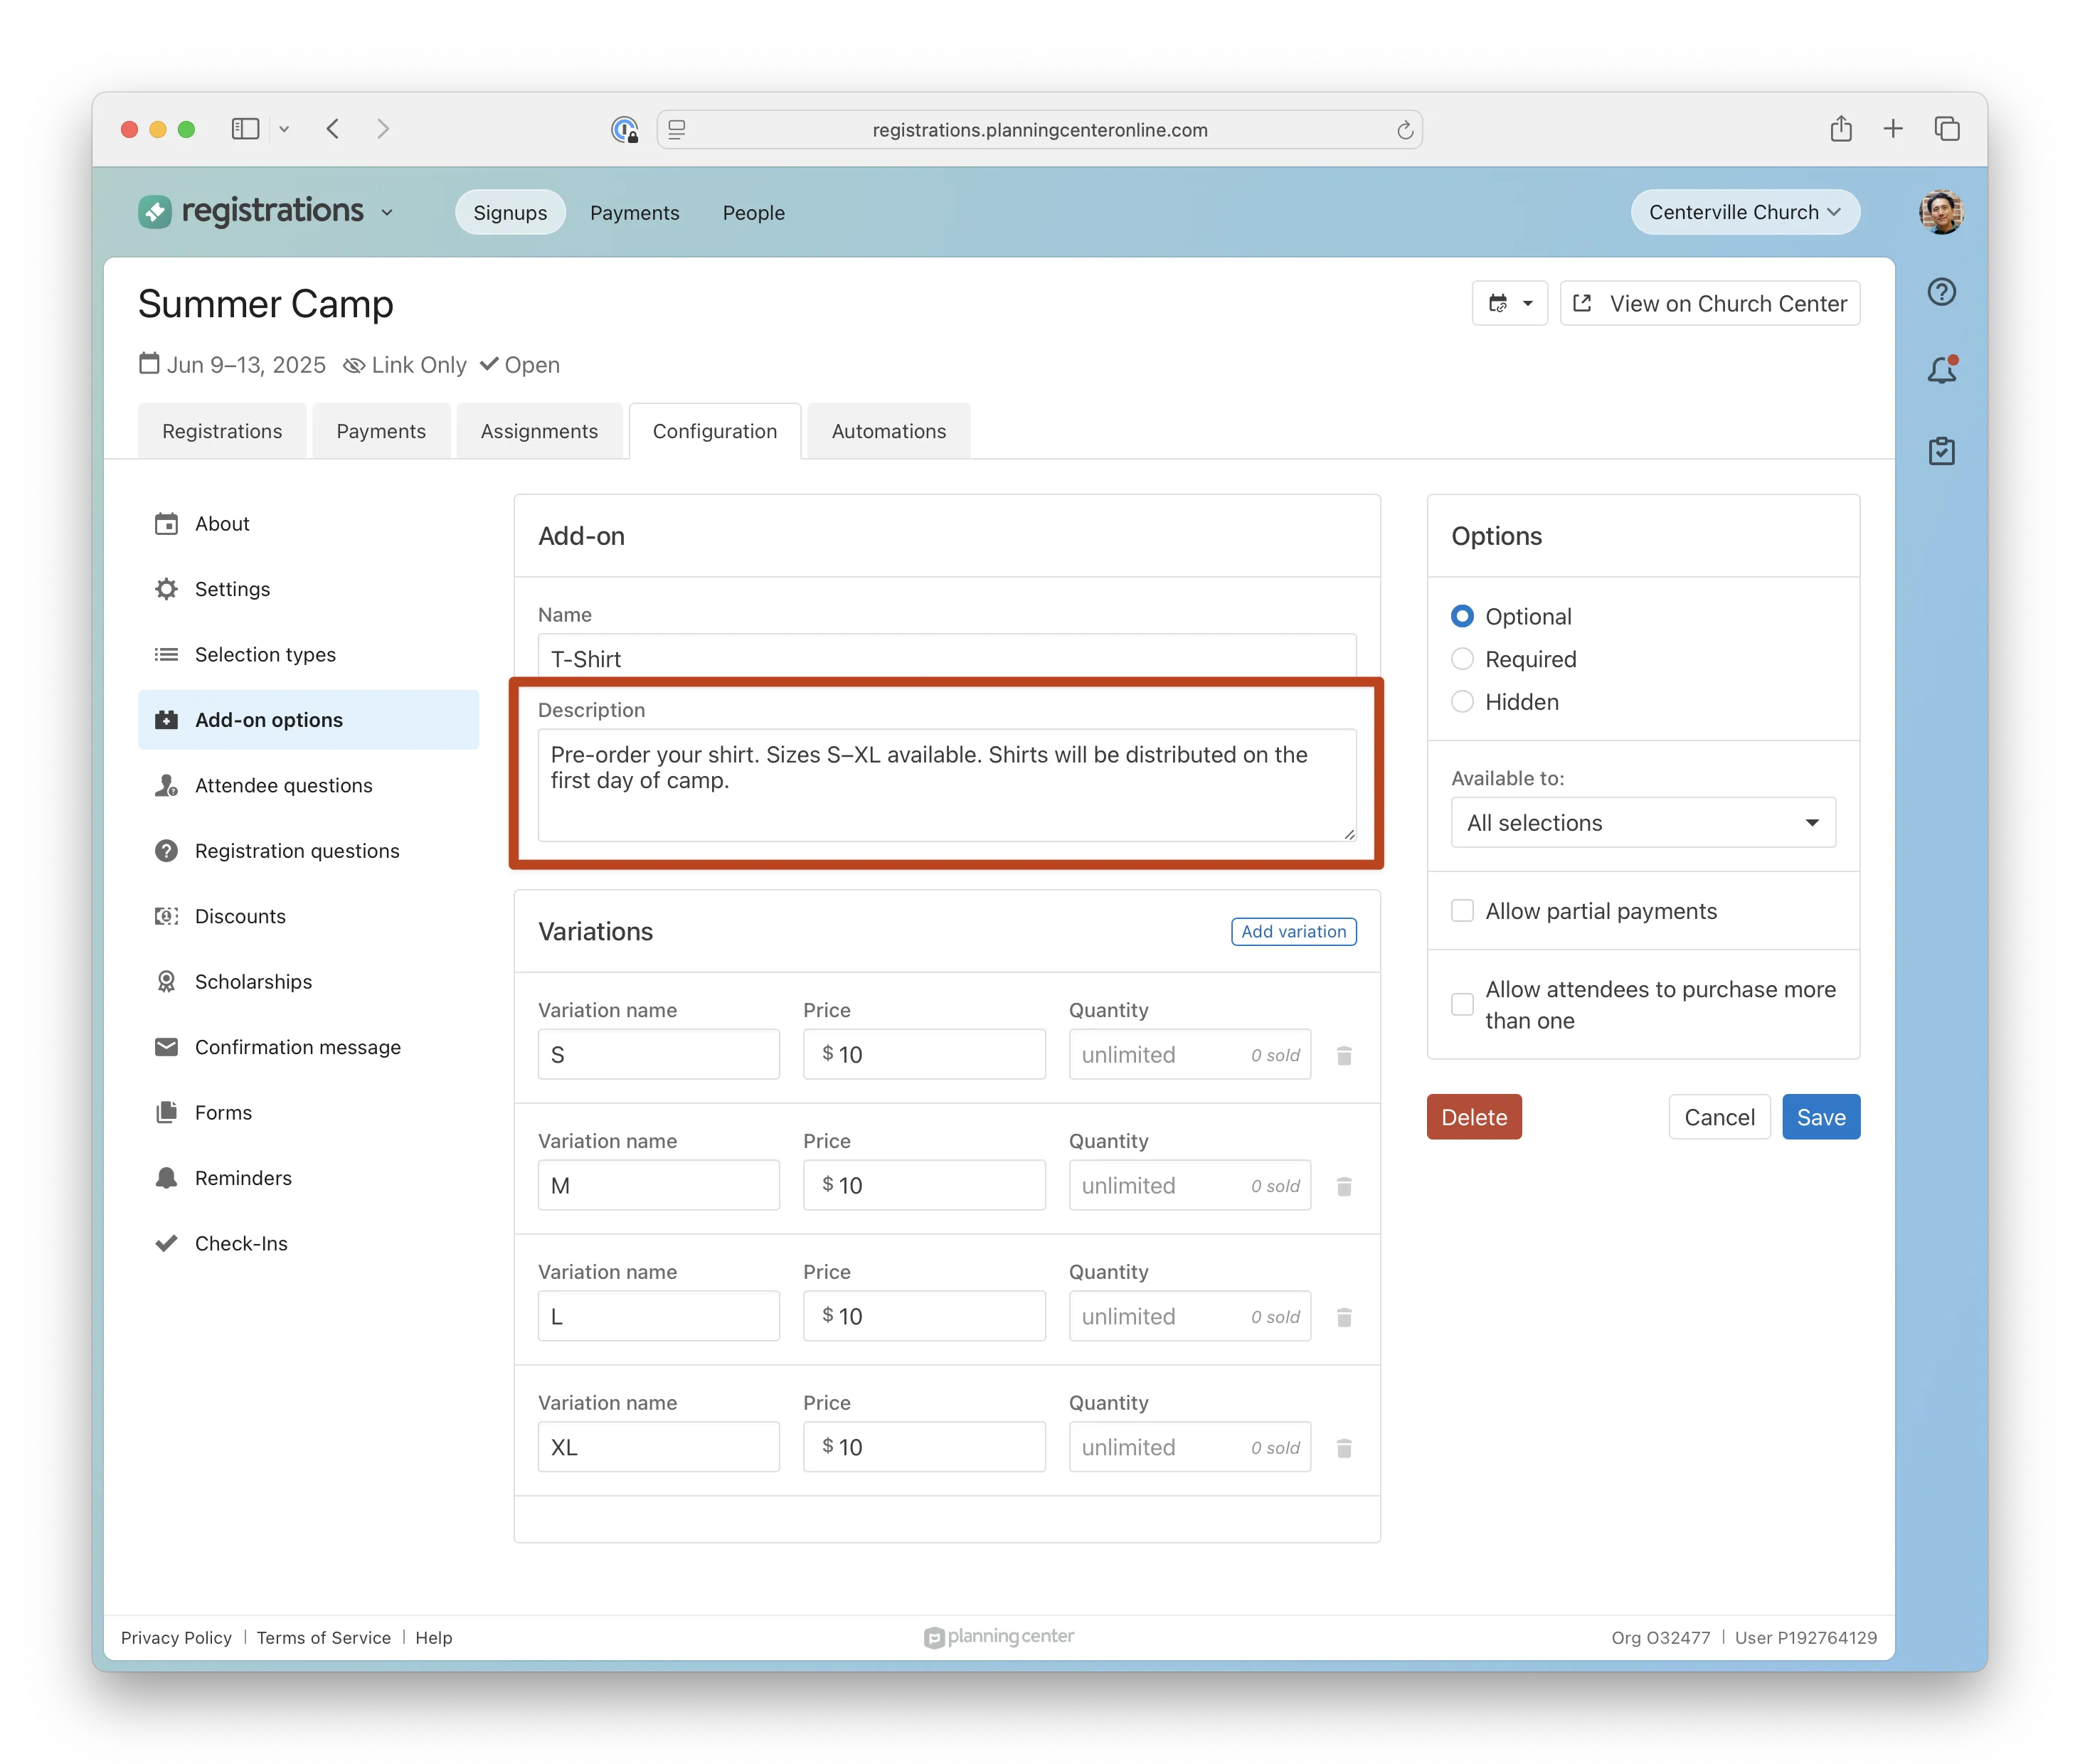Click the add-on Name field

pyautogui.click(x=947, y=656)
